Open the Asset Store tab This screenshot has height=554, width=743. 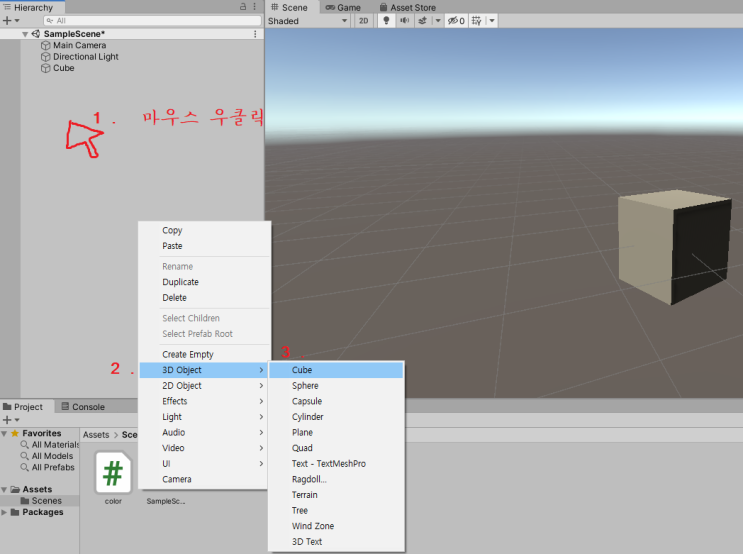tap(408, 8)
